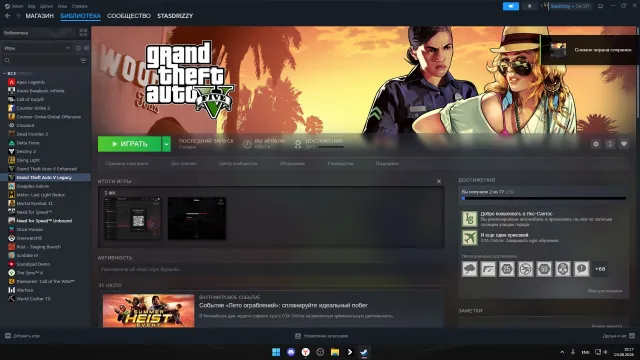Select the locked '25' badge achievement
The image size is (640, 360).
click(x=507, y=269)
